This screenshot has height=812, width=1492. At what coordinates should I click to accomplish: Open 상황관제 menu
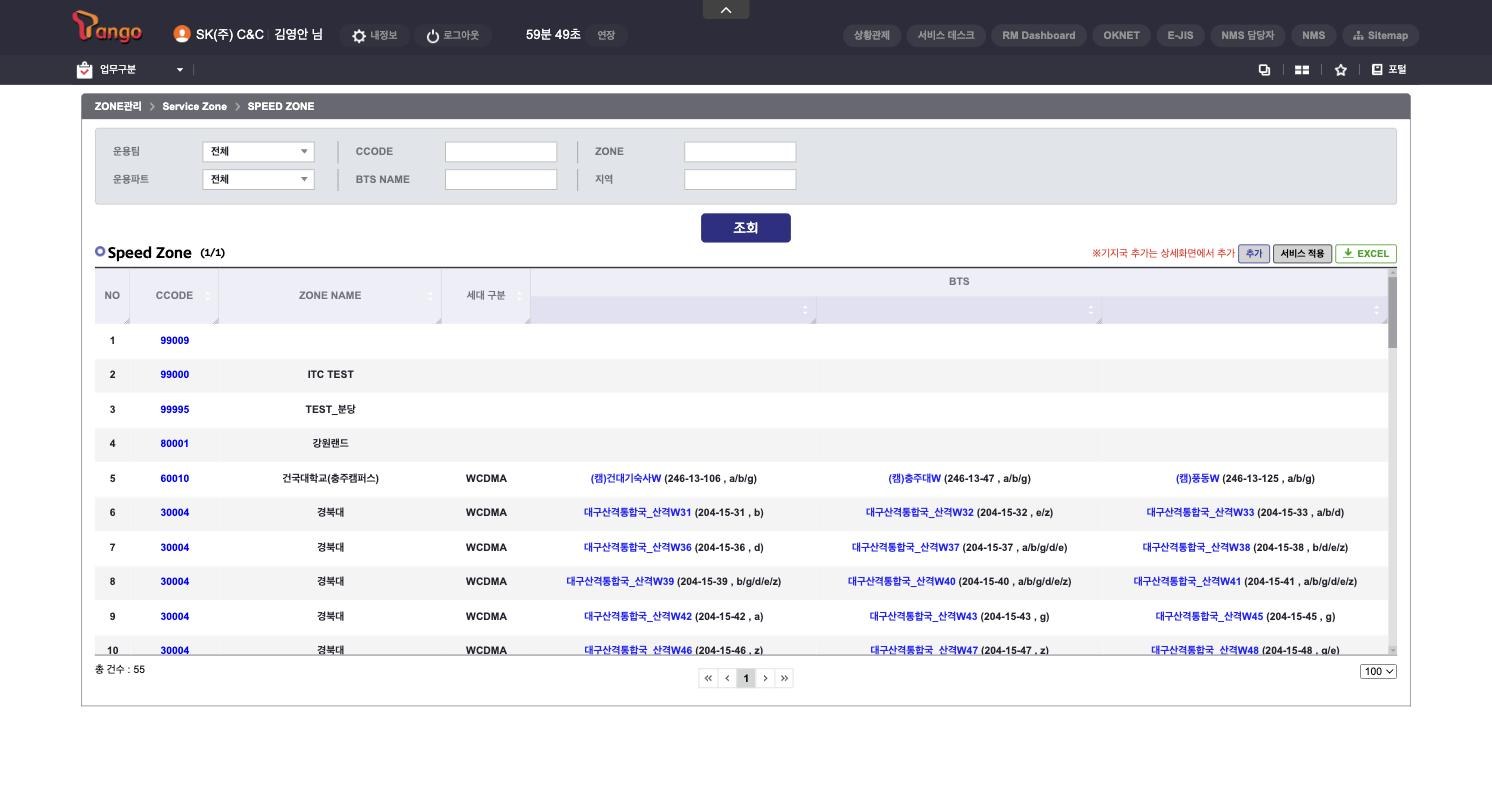[x=872, y=35]
